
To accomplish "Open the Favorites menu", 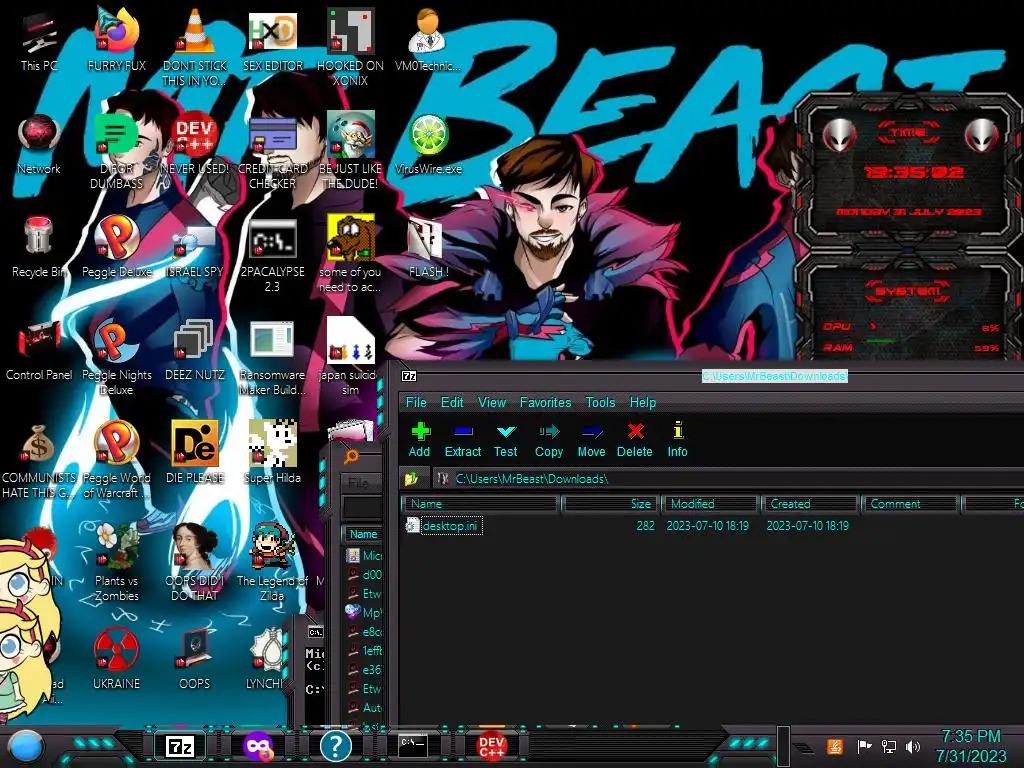I will (x=545, y=402).
